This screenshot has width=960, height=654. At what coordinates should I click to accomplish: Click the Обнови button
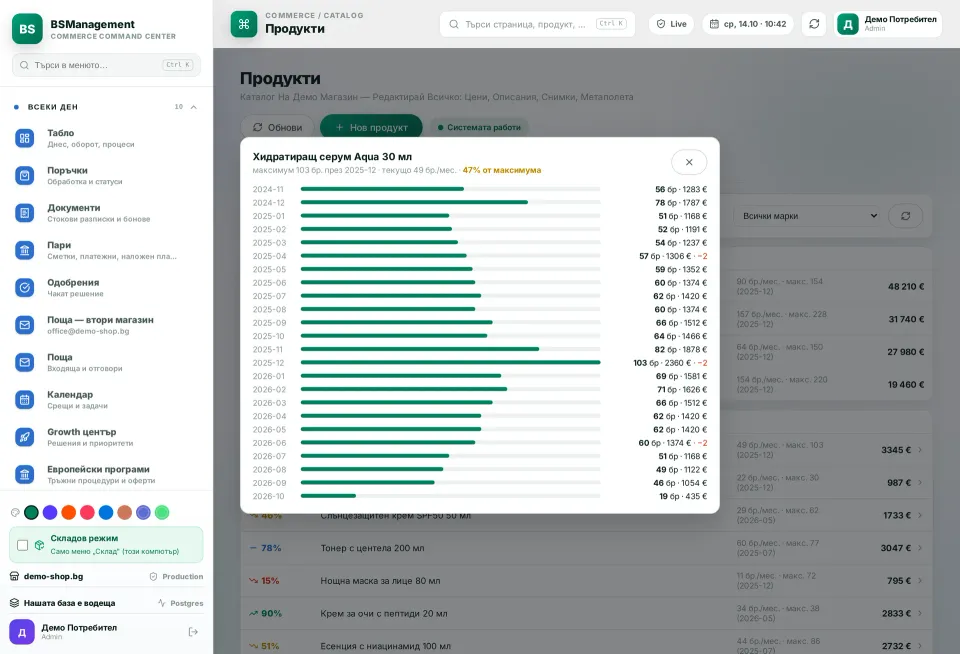pyautogui.click(x=277, y=127)
